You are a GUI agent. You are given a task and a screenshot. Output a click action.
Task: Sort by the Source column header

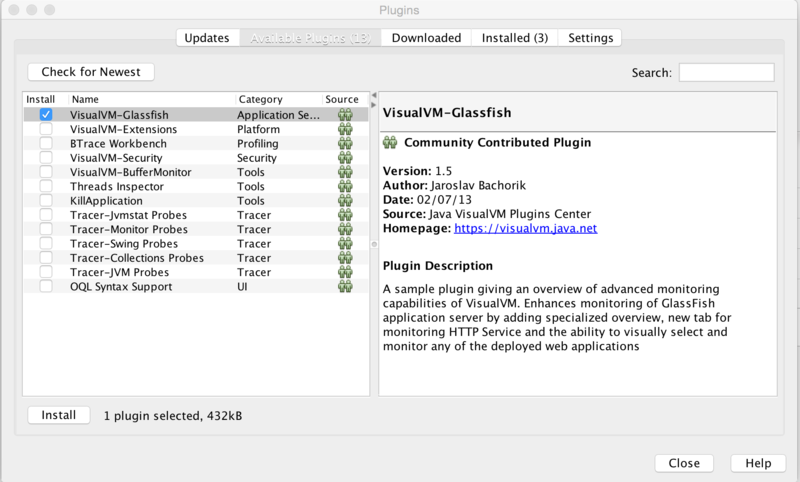tap(345, 99)
